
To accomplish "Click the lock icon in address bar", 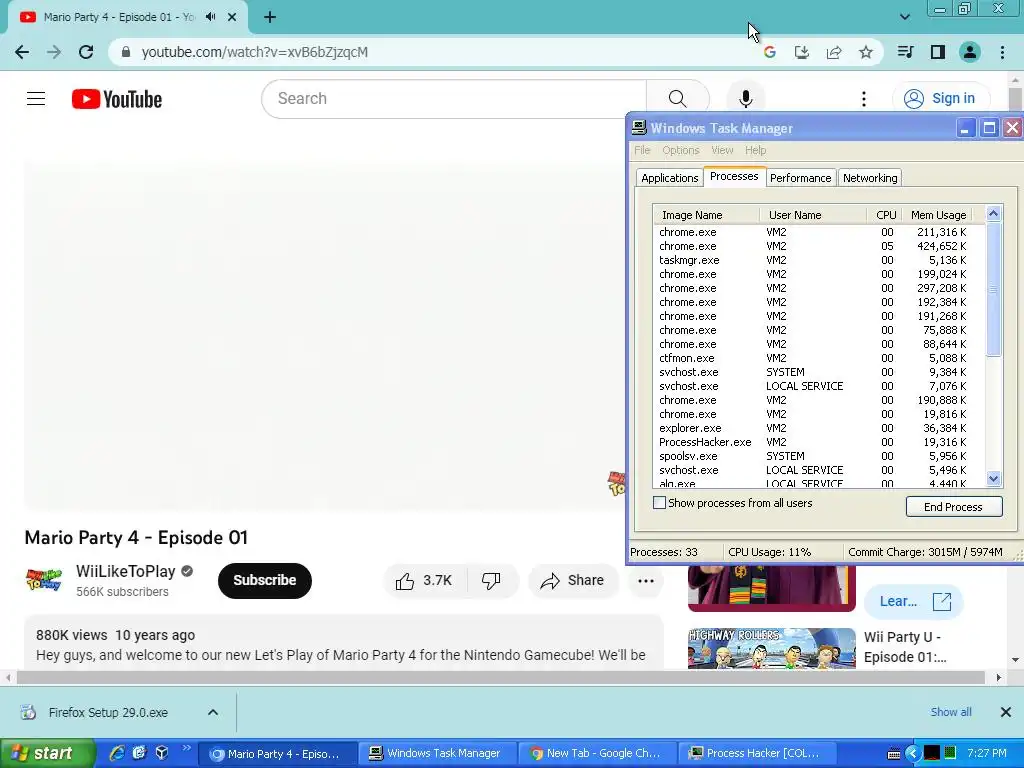I will [126, 52].
